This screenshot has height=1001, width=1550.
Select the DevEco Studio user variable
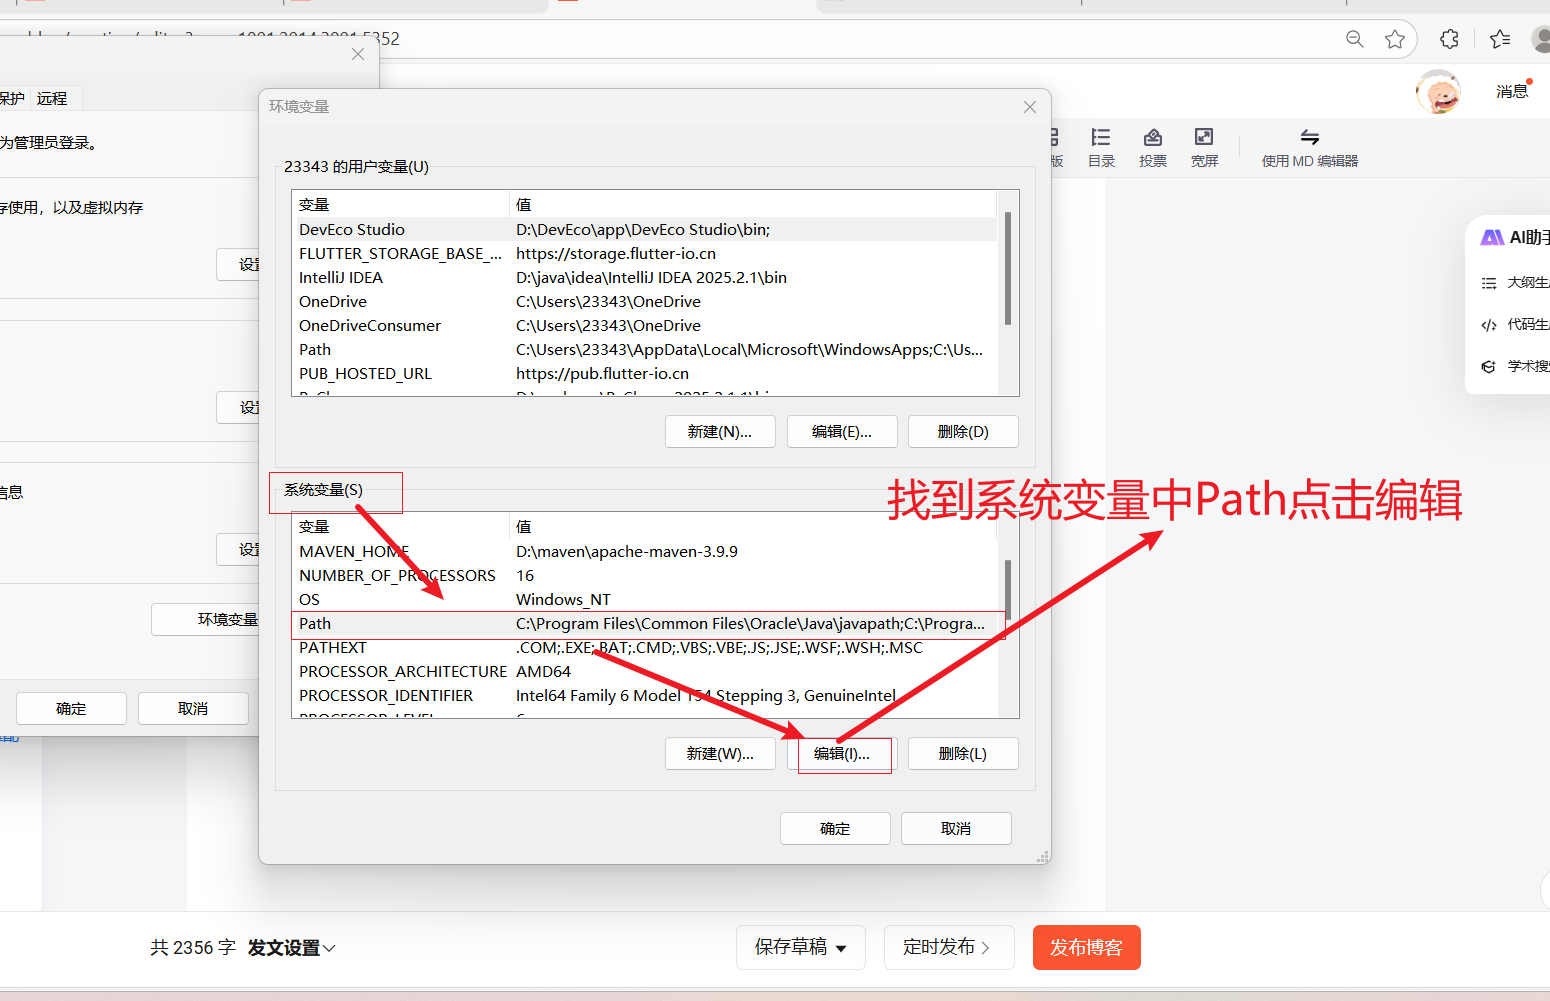pyautogui.click(x=645, y=230)
